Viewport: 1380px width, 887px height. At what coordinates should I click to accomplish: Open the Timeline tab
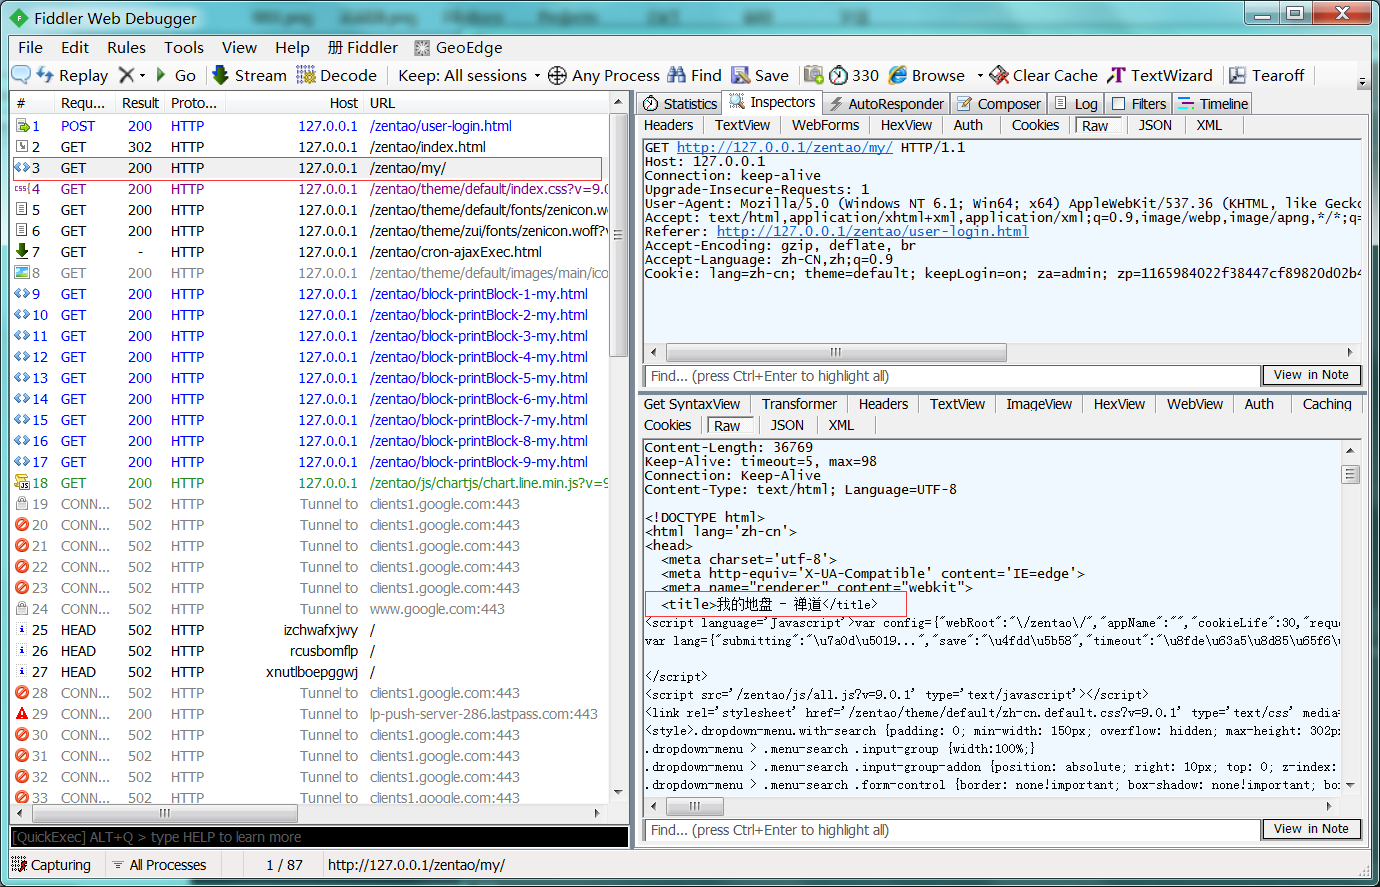coord(1213,104)
